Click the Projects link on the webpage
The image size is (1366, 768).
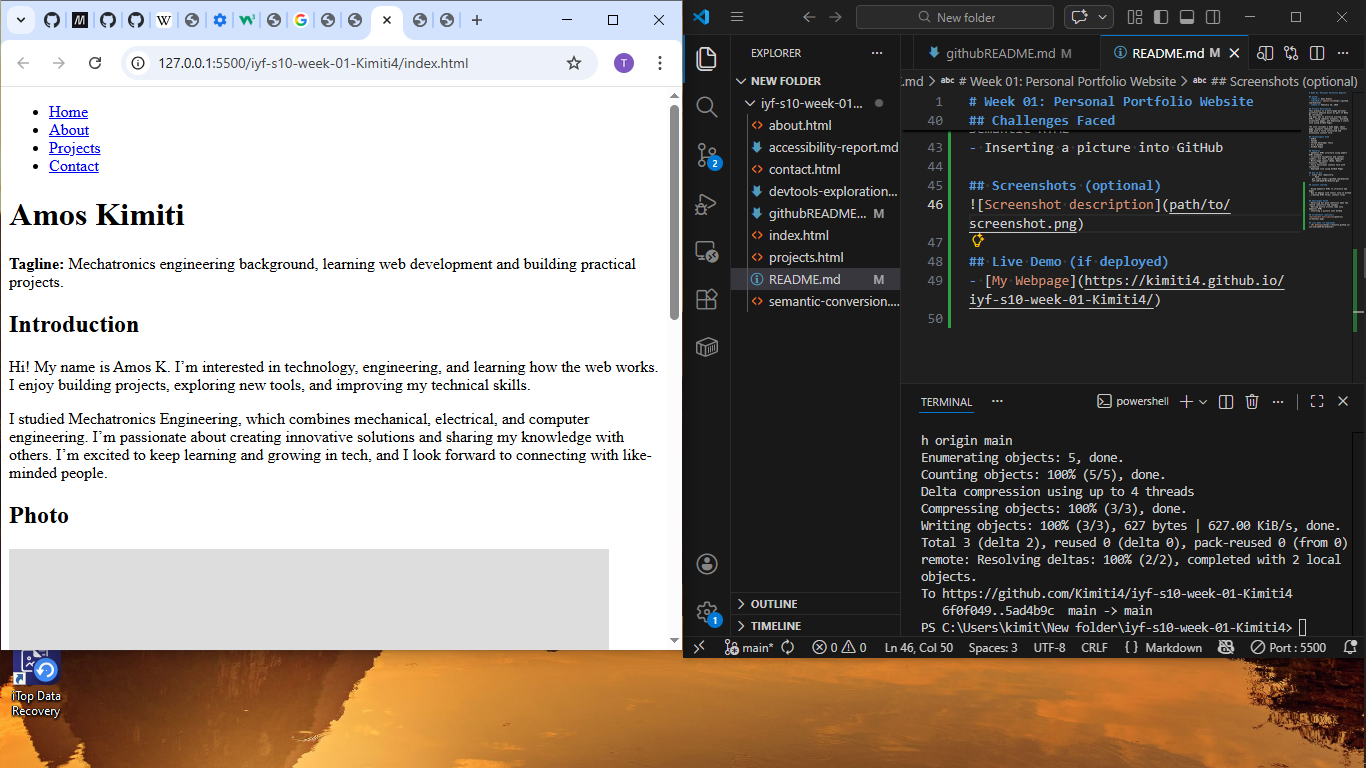pos(75,148)
